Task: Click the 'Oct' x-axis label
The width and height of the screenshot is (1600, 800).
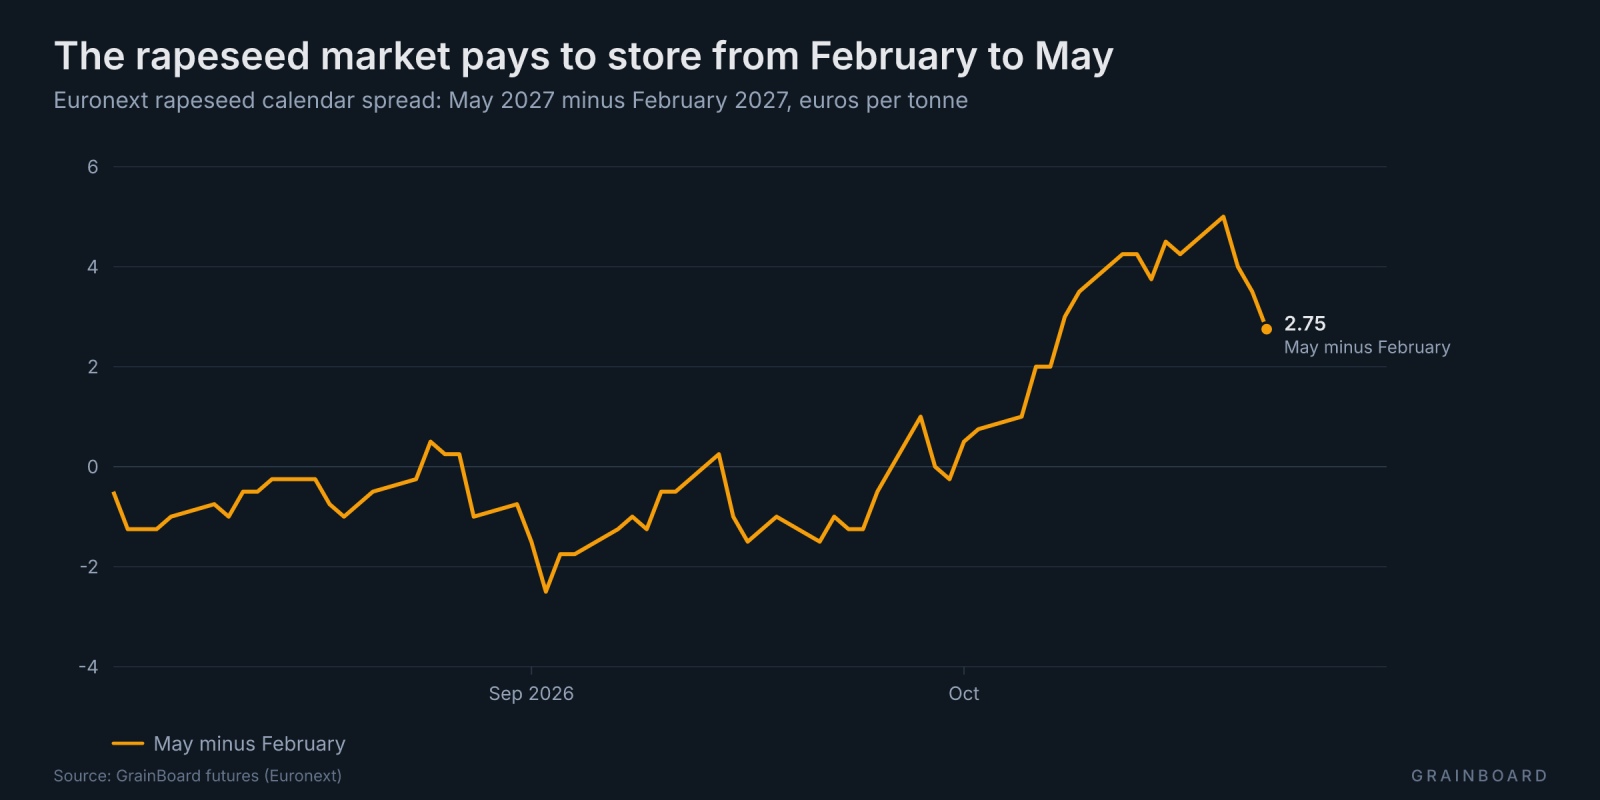Action: tap(964, 694)
